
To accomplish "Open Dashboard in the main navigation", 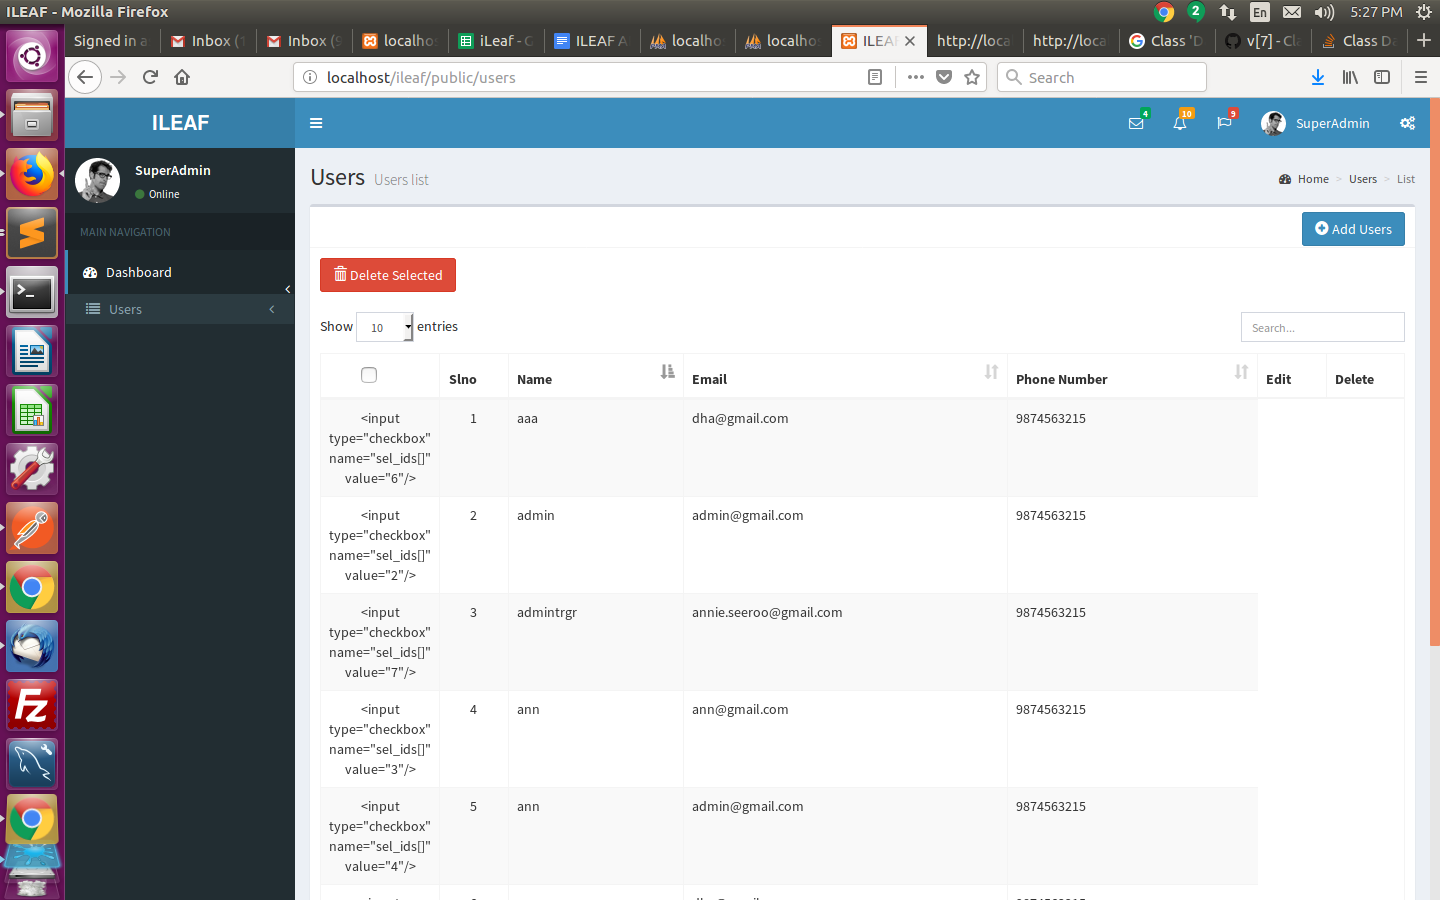I will [x=138, y=272].
